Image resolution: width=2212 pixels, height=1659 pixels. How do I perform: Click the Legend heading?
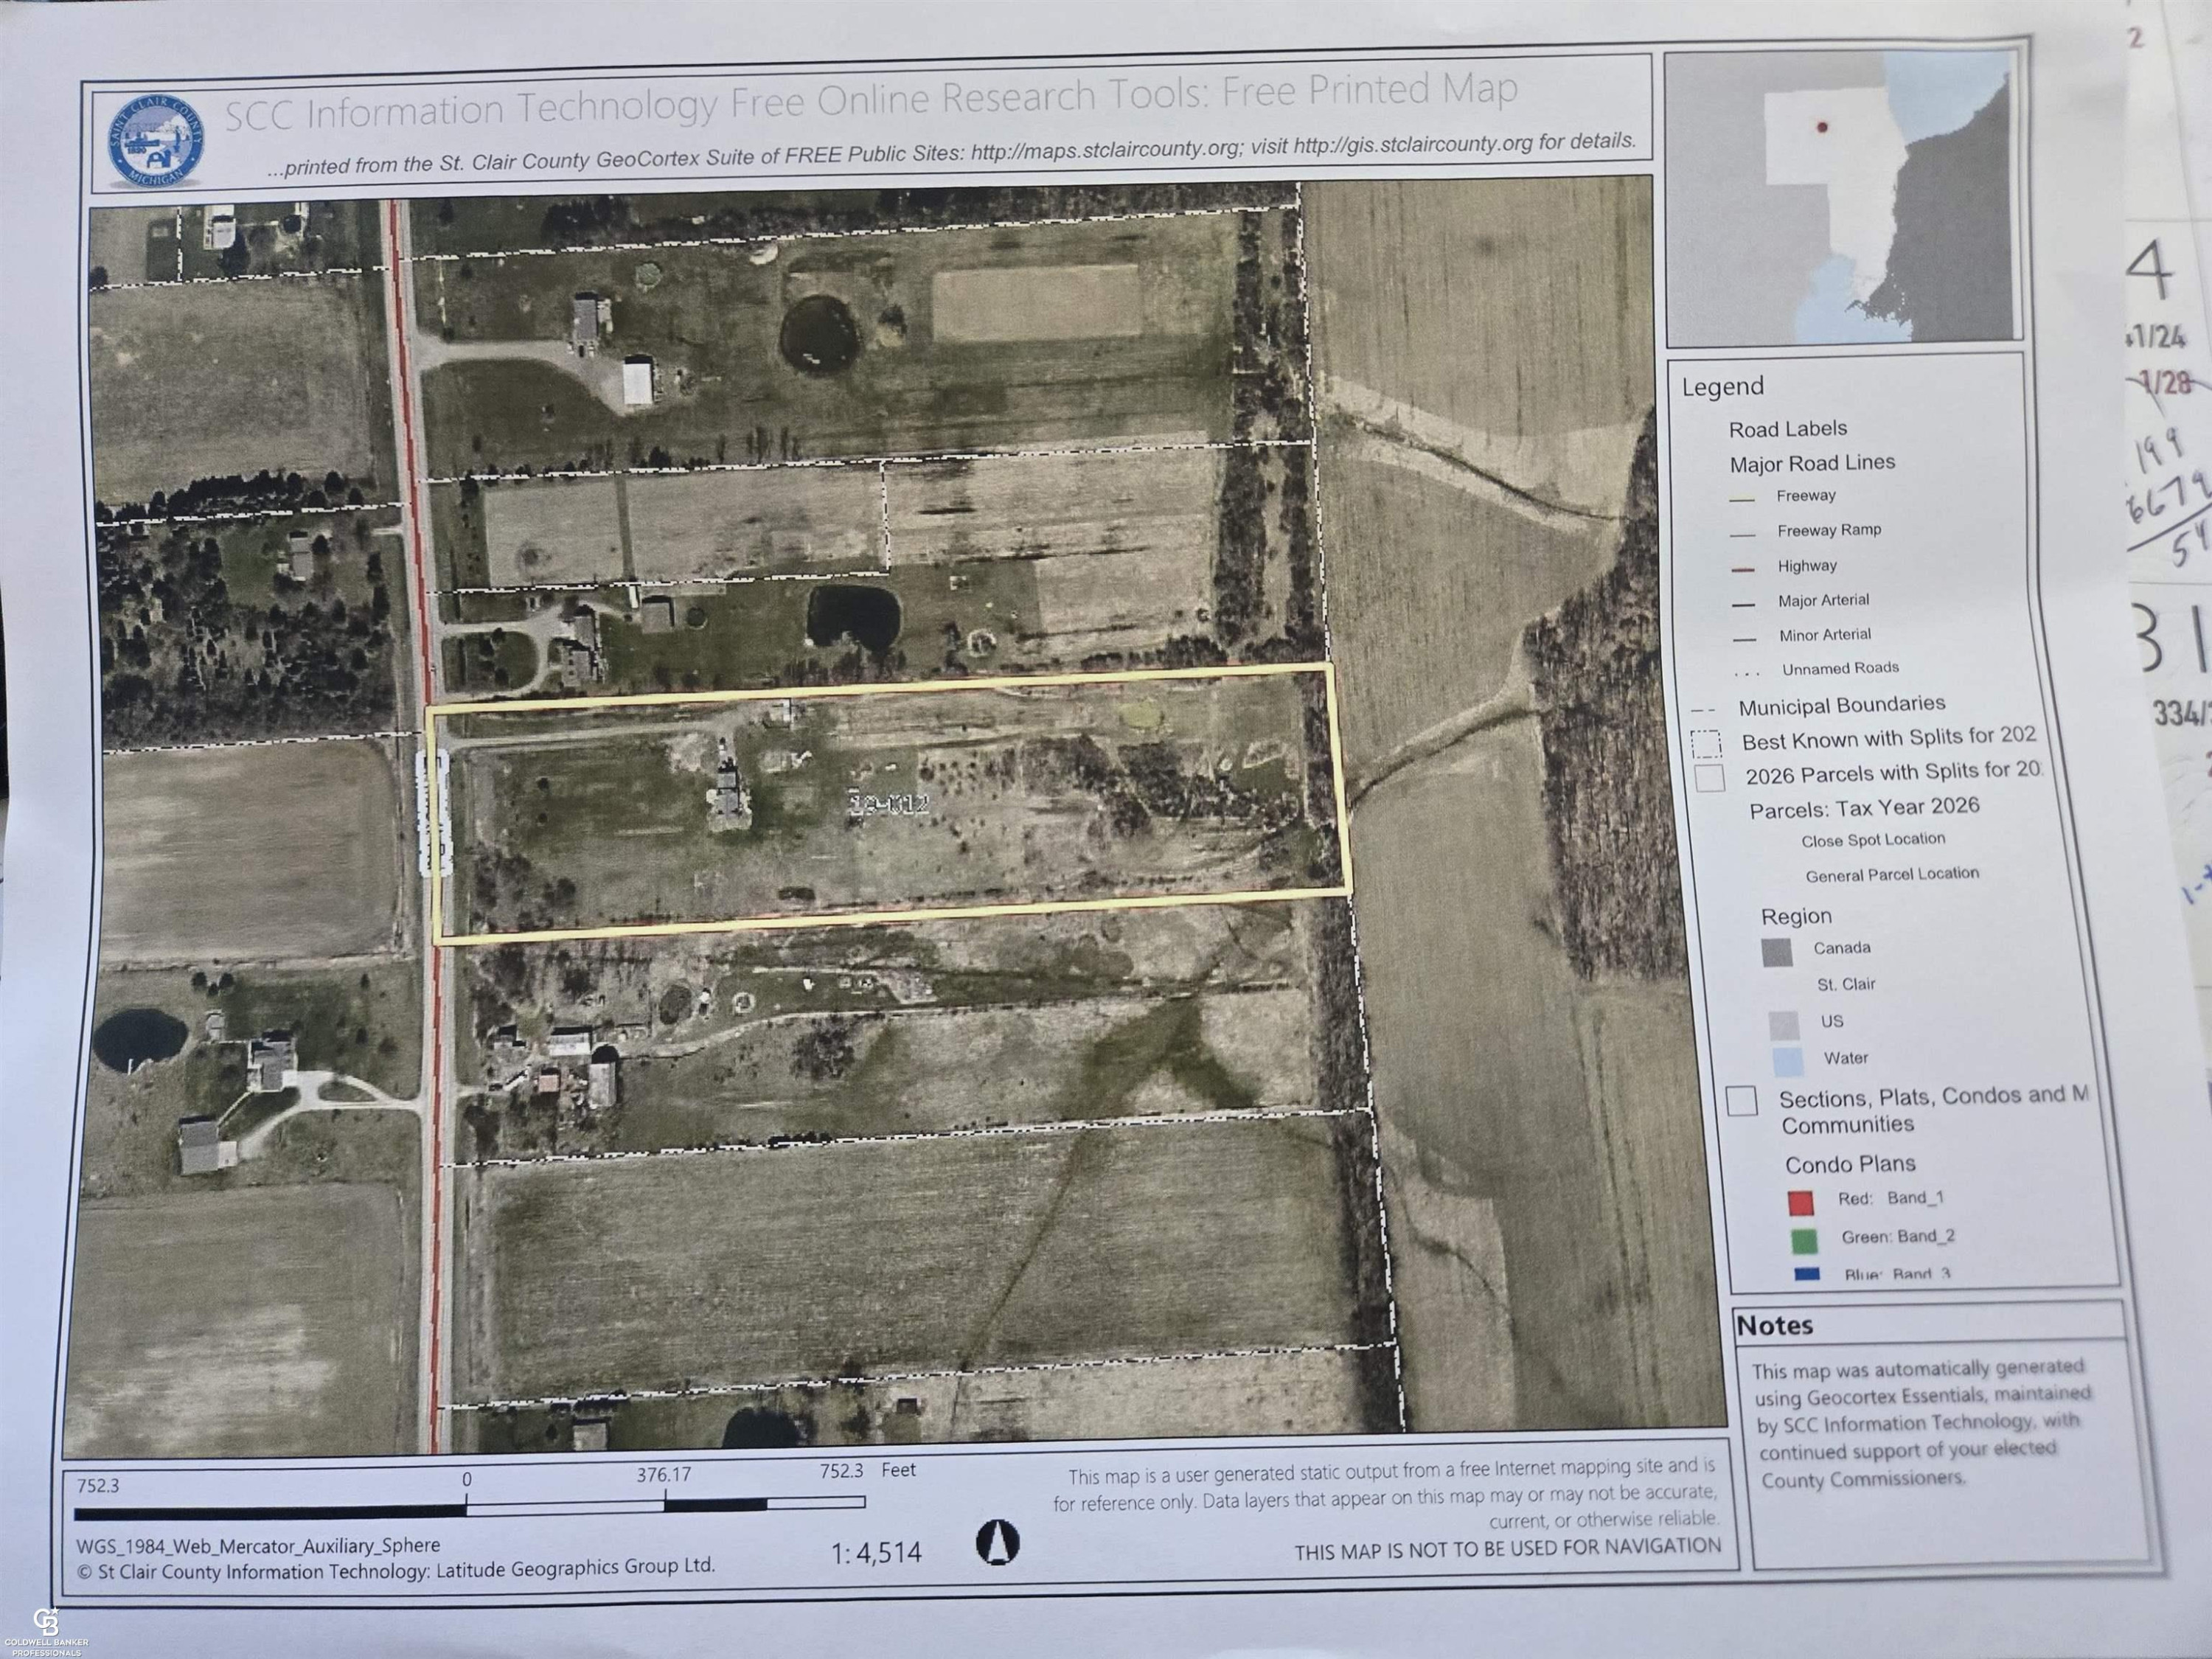point(1722,387)
